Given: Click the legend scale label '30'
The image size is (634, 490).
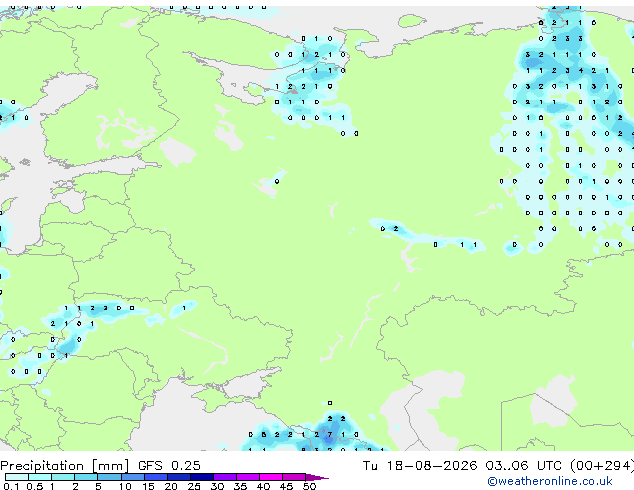Looking at the screenshot, I should point(217,486).
